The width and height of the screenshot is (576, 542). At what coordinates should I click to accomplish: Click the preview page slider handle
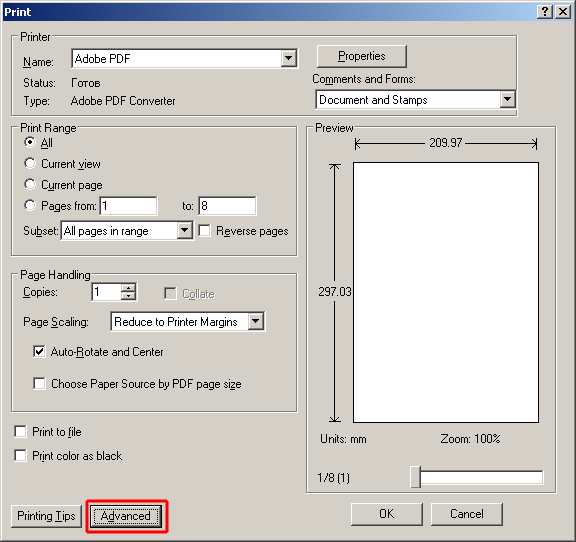(415, 477)
